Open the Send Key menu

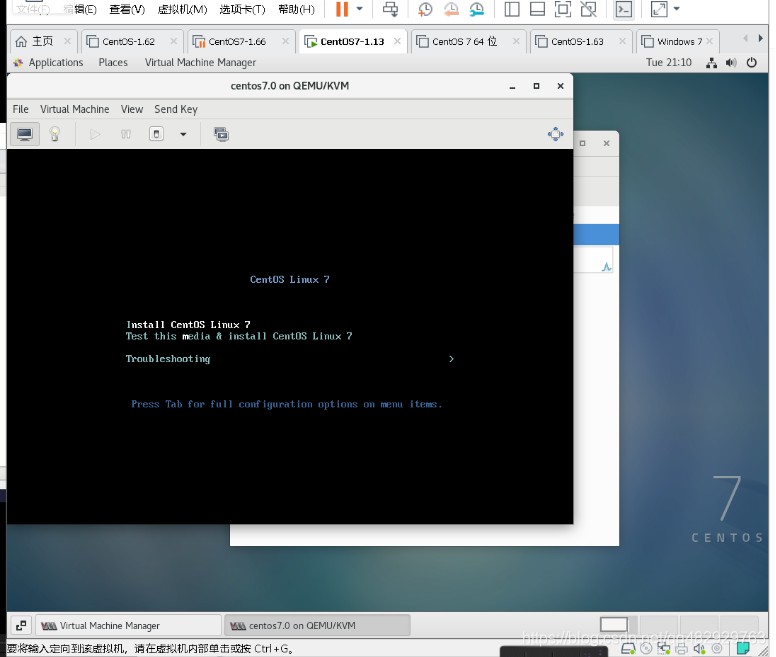point(176,109)
